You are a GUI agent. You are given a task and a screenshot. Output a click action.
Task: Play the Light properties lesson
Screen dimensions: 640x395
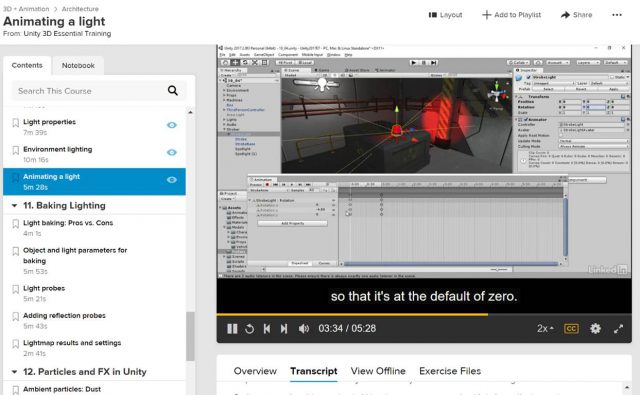point(49,122)
